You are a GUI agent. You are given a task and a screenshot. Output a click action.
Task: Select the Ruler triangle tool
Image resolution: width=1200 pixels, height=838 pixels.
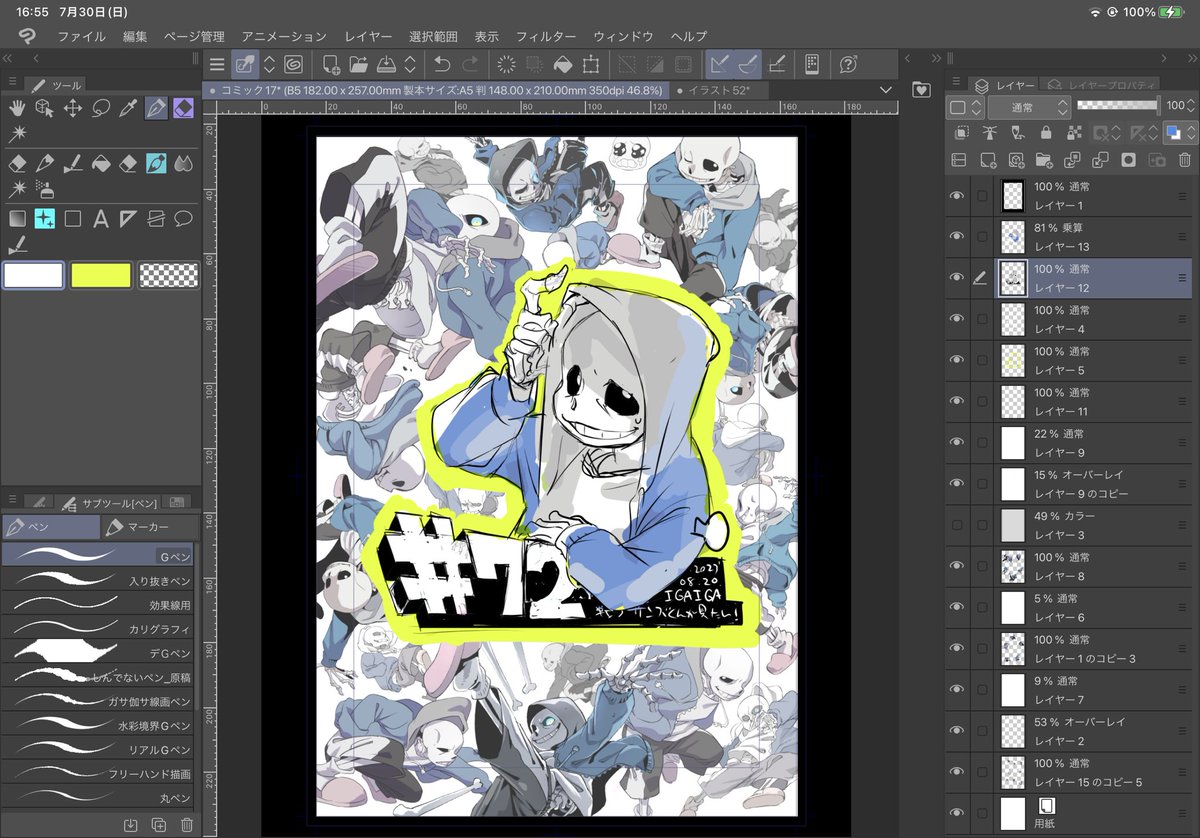[x=128, y=218]
